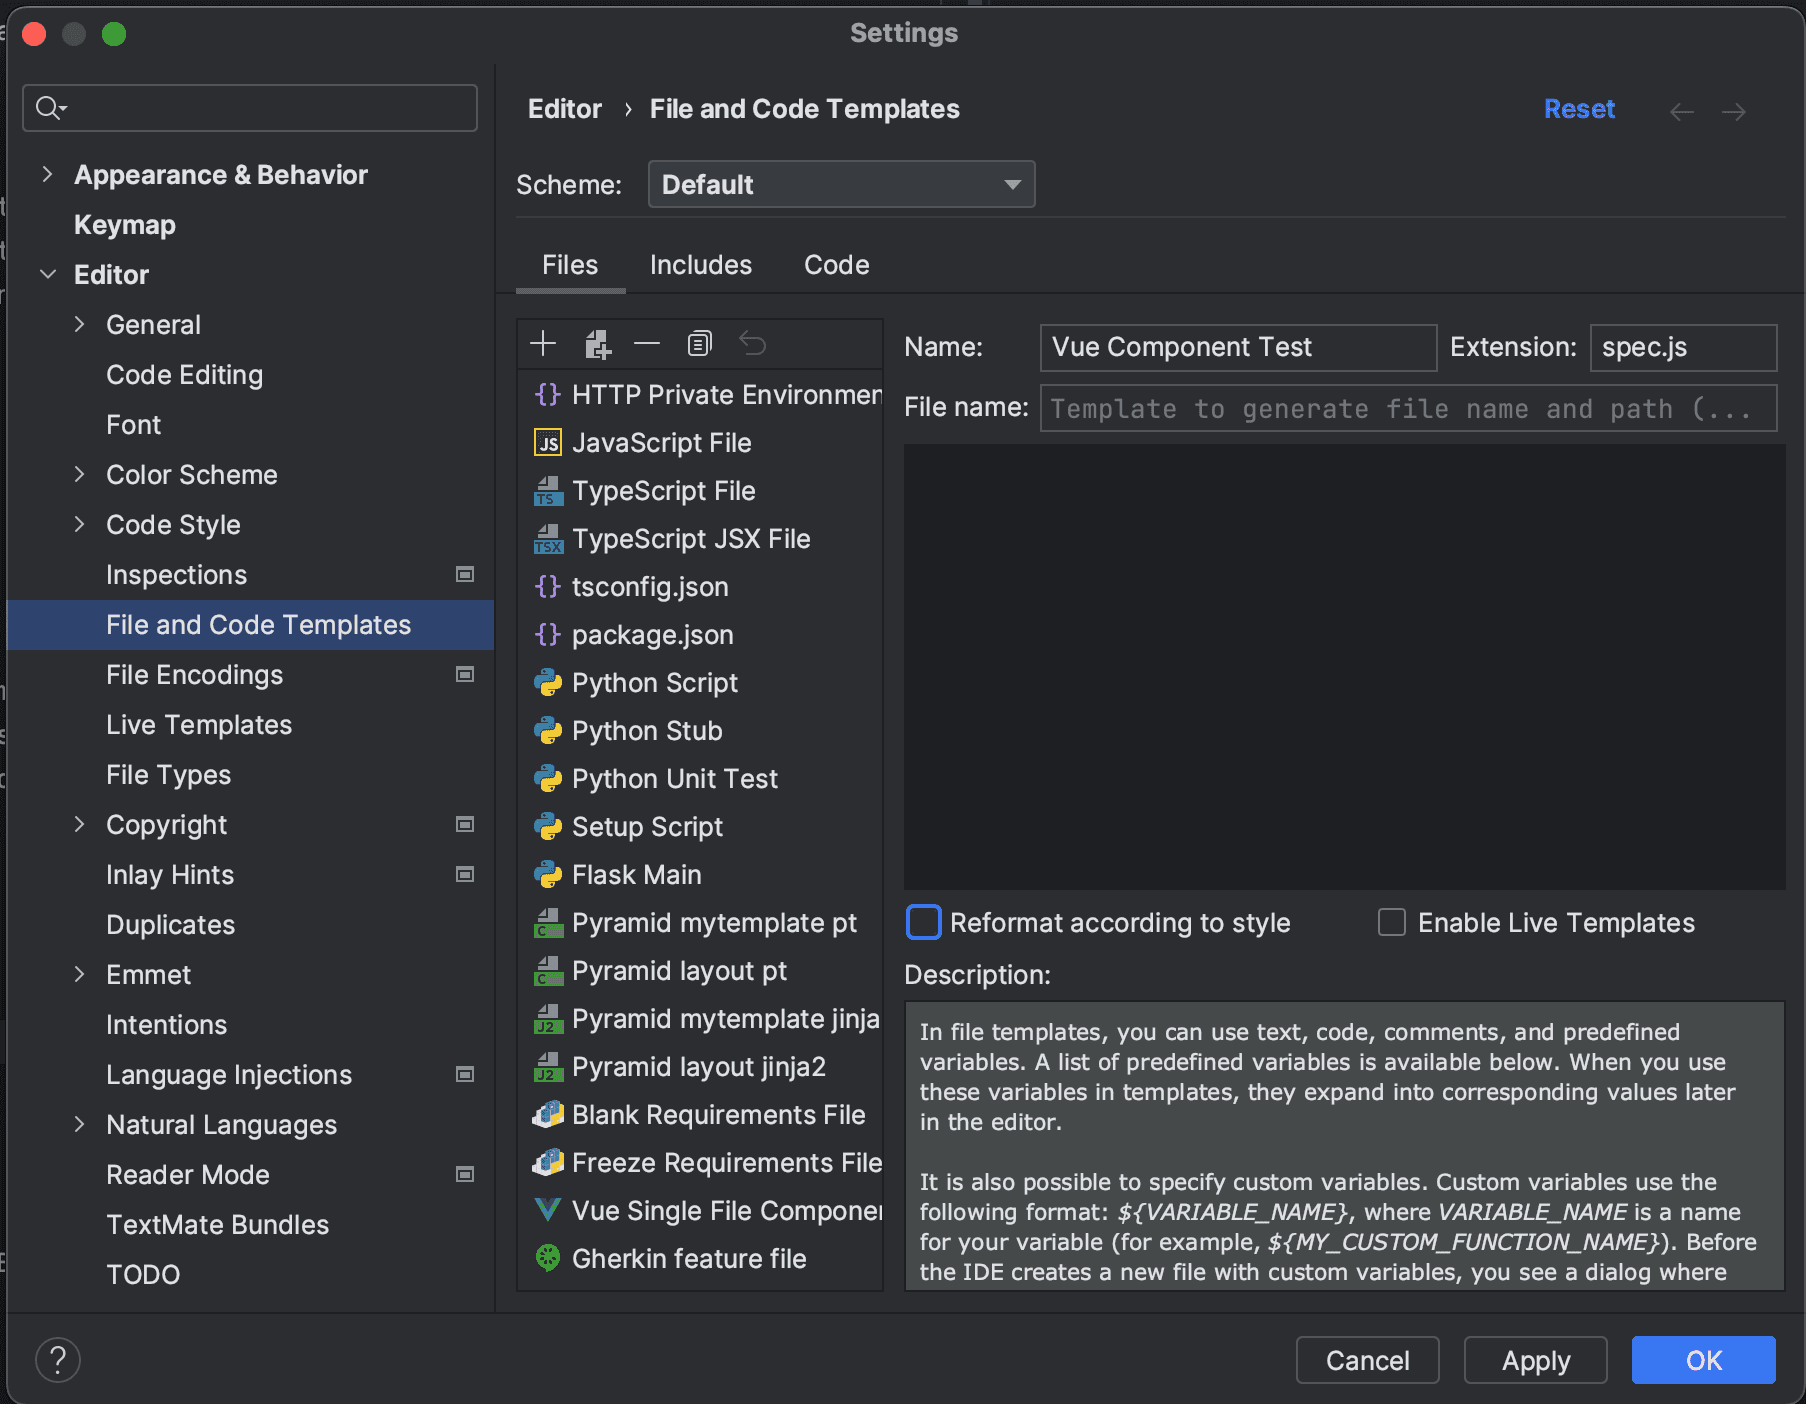Click the Copy Template icon
Screen dimensions: 1806x1404
699,344
